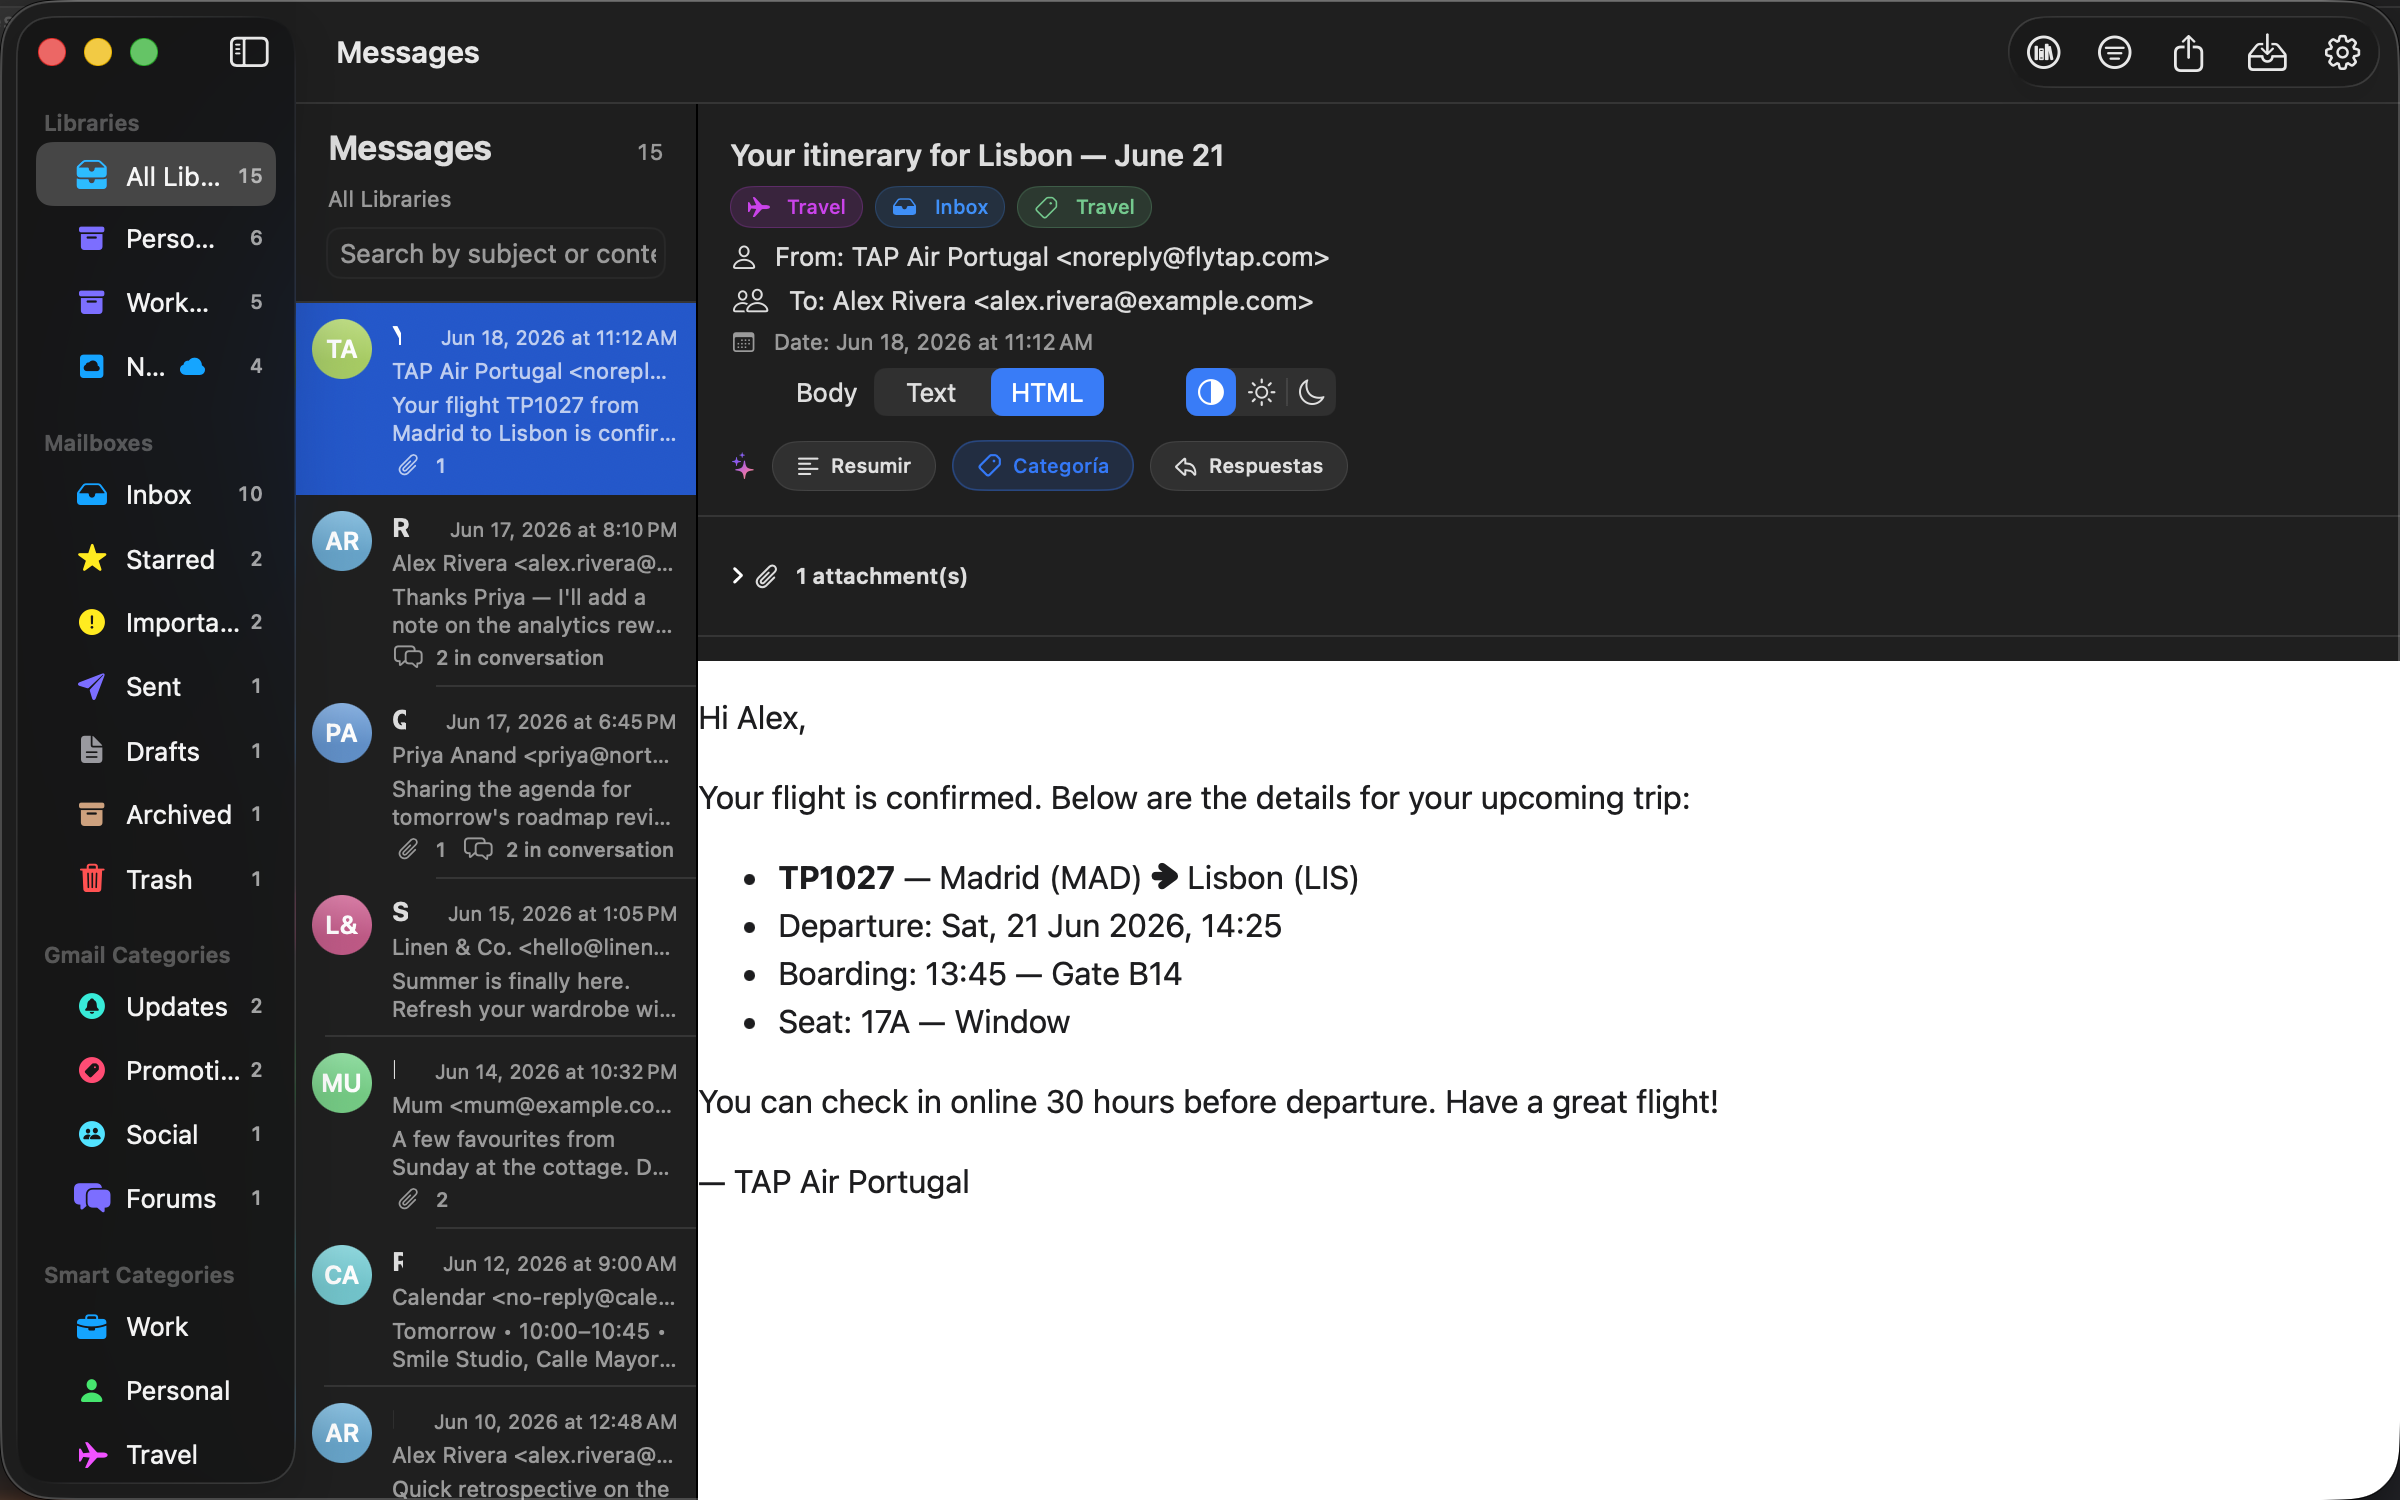Open Priya Anand message about agenda
The image size is (2400, 1500).
tap(496, 783)
